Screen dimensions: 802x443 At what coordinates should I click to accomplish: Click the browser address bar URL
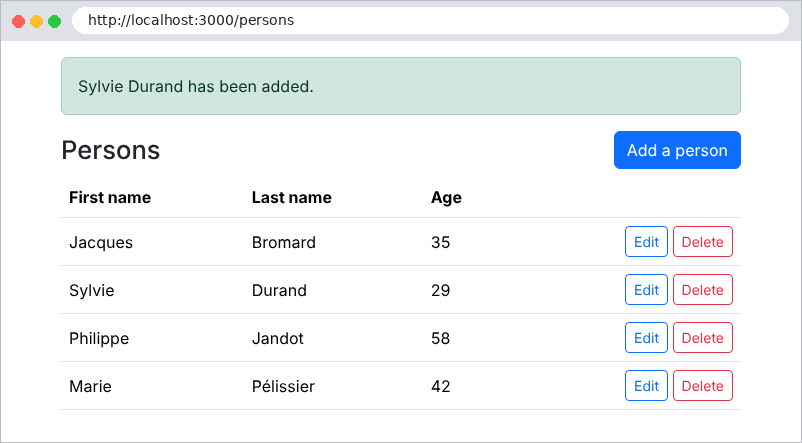click(191, 20)
